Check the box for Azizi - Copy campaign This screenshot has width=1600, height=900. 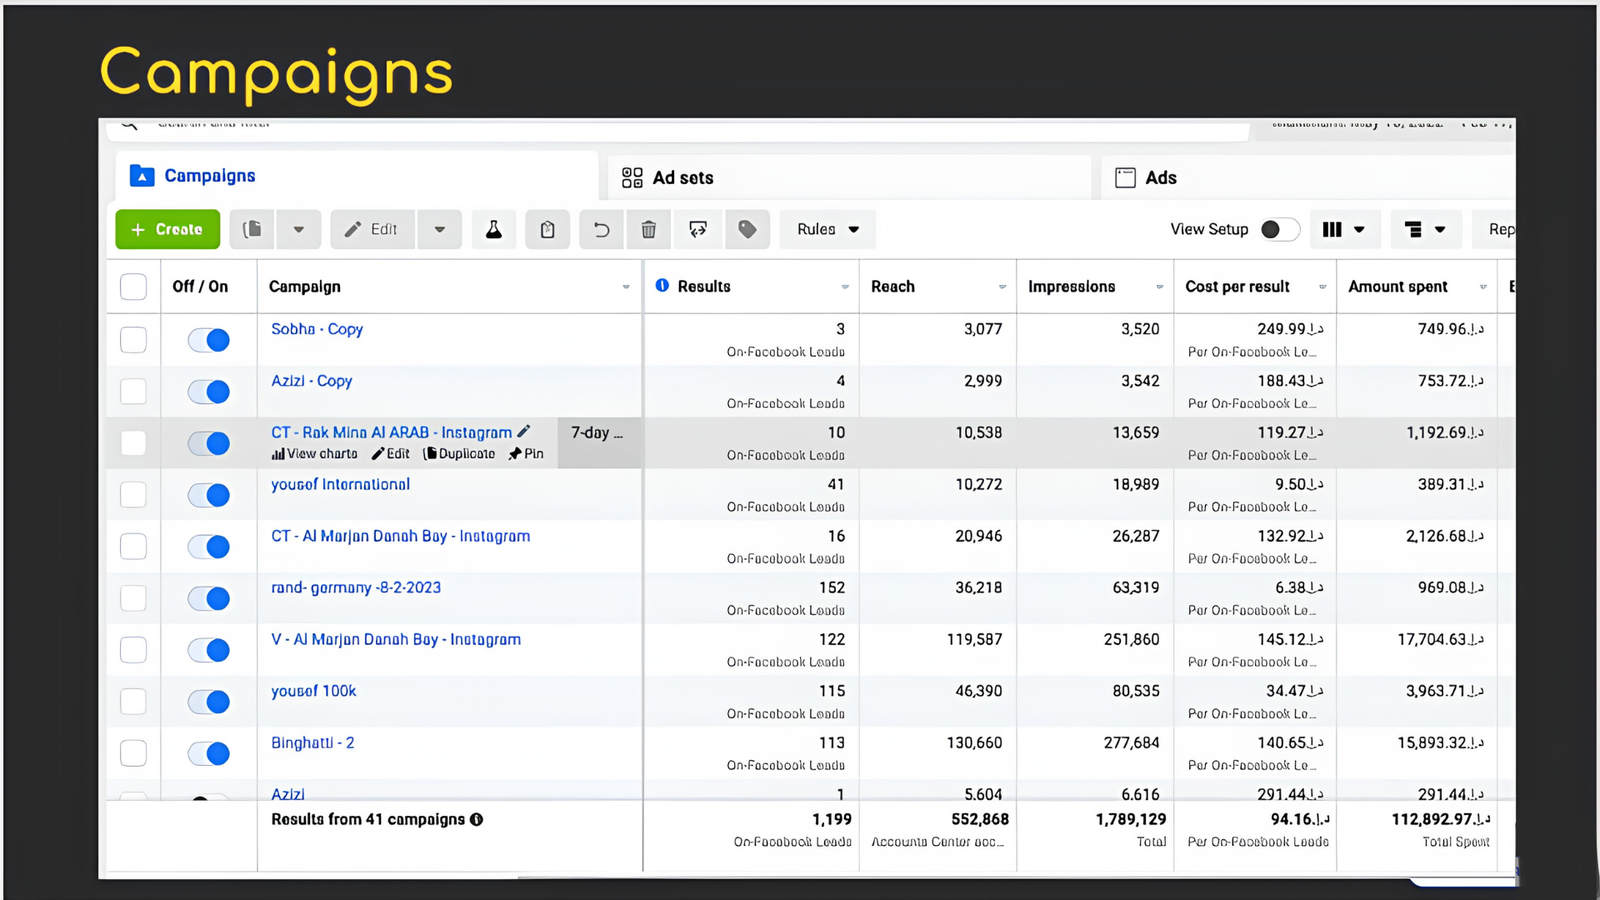pos(133,391)
